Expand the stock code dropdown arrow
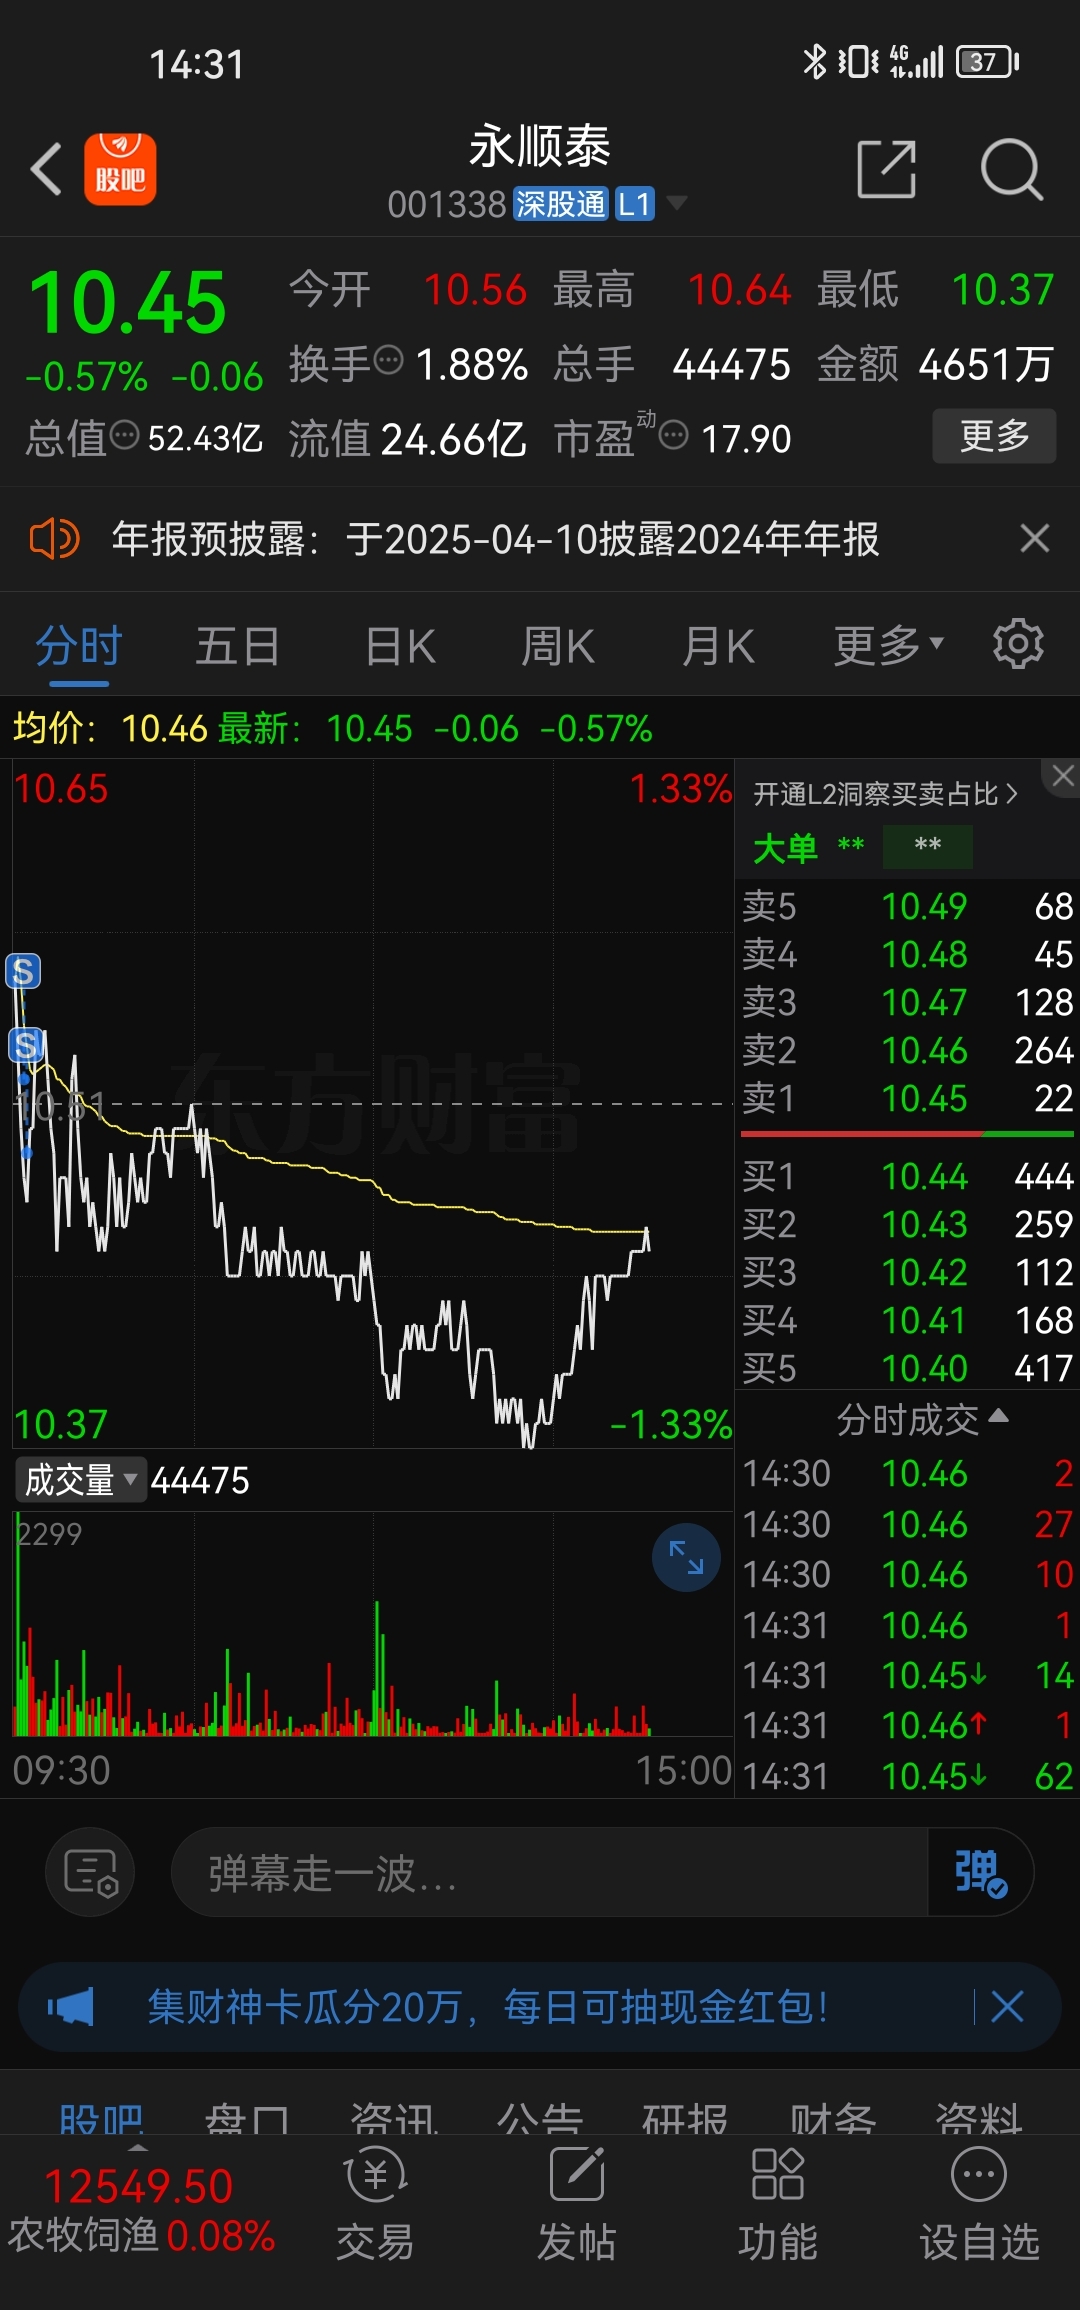 [677, 204]
